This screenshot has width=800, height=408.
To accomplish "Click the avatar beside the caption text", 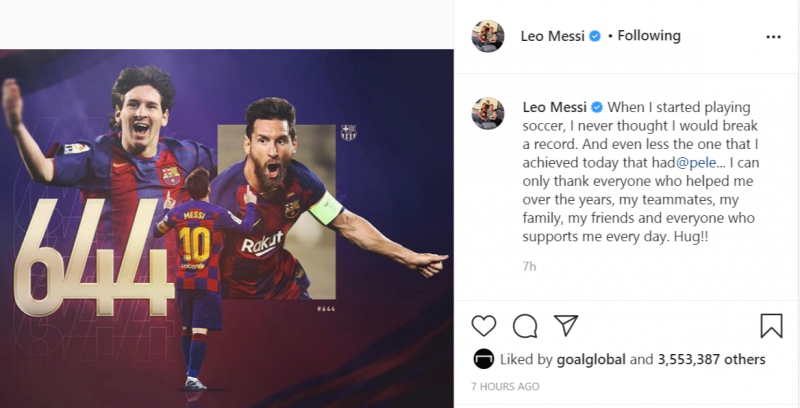I will [x=488, y=113].
